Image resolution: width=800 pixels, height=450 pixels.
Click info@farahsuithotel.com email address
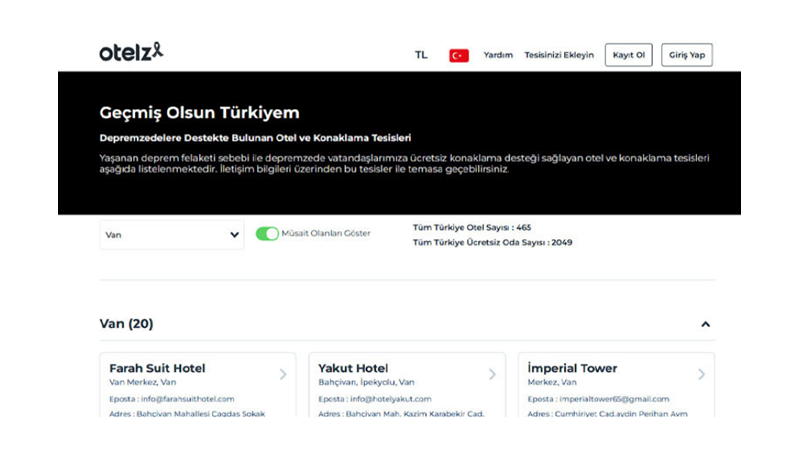[x=187, y=399]
